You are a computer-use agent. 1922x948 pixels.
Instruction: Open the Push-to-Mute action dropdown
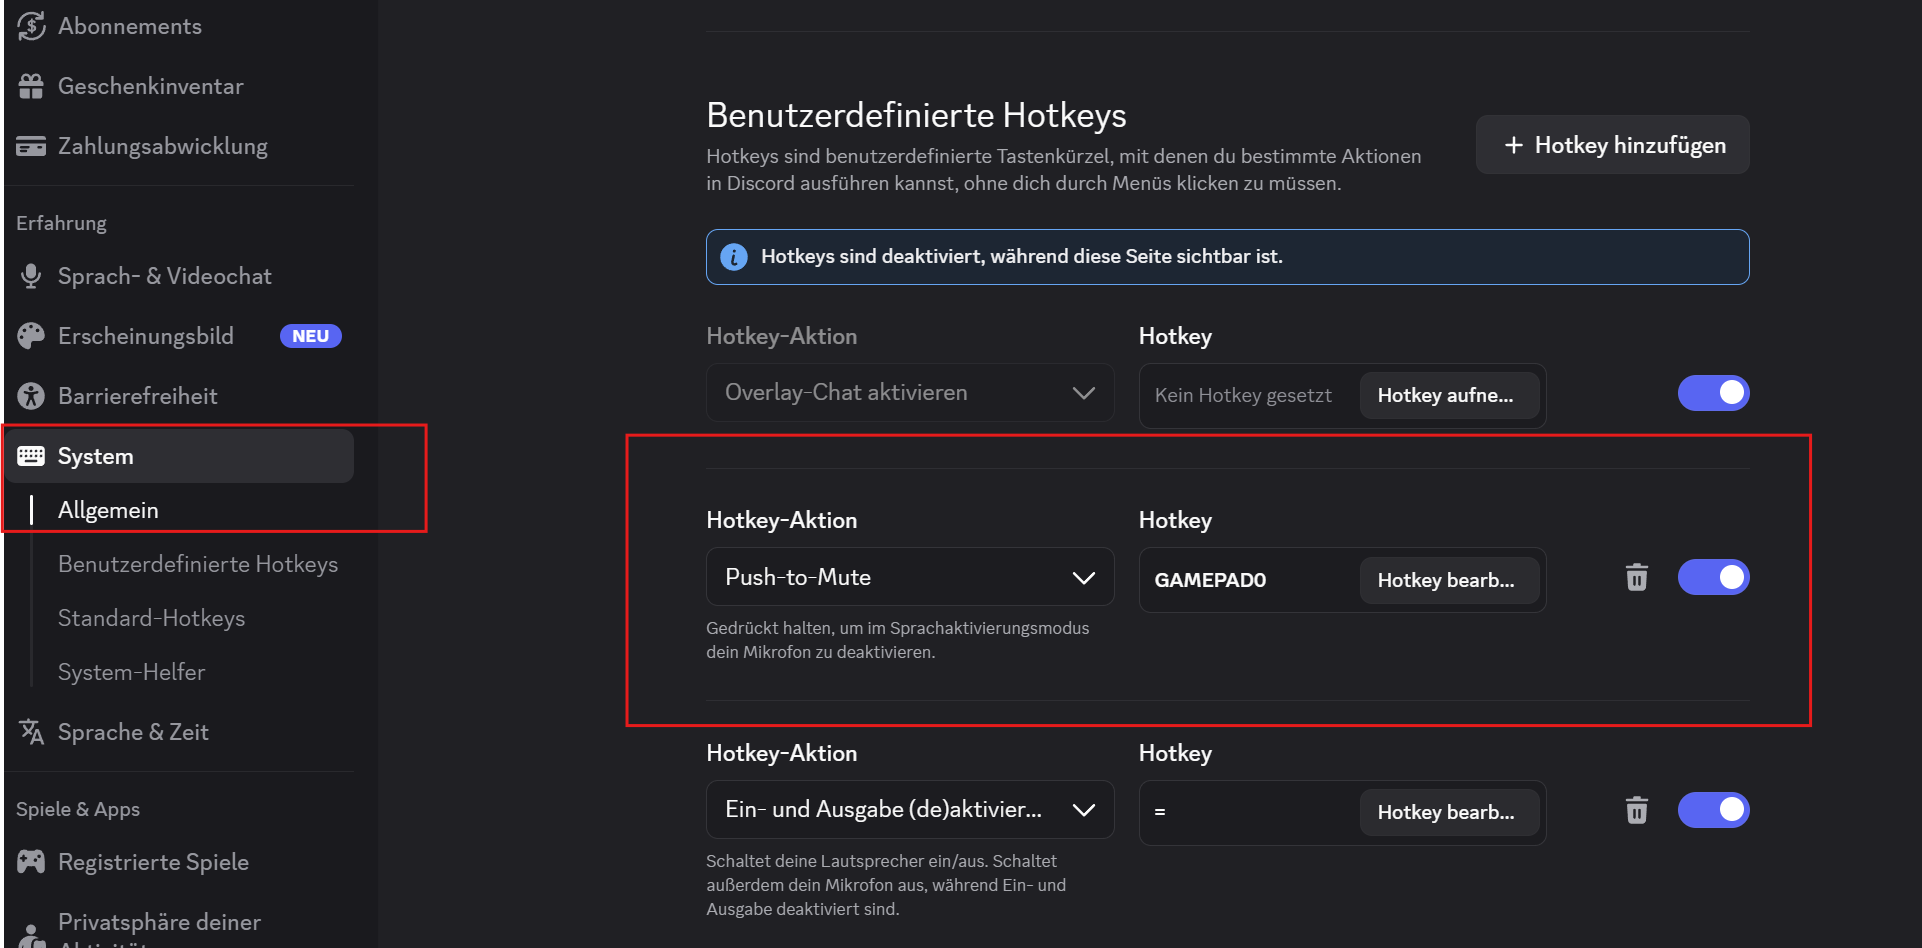coord(910,577)
